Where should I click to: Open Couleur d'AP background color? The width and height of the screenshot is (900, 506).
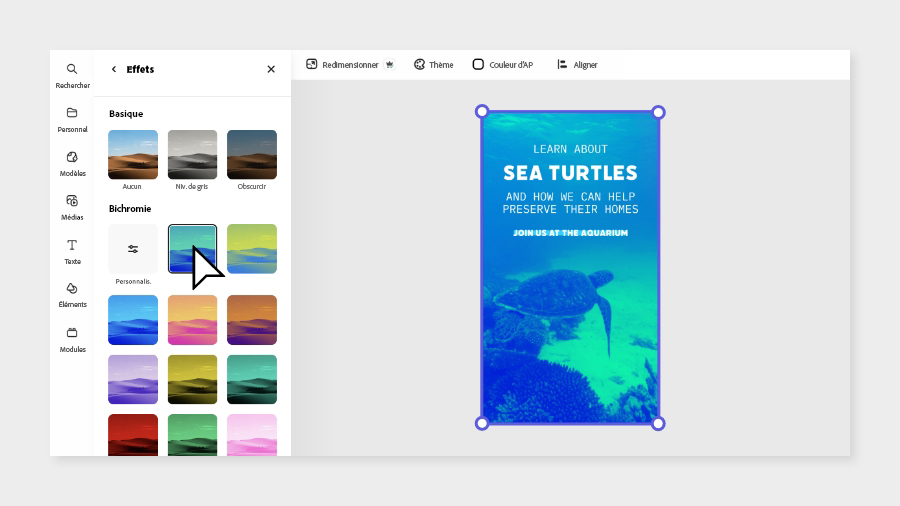tap(503, 64)
